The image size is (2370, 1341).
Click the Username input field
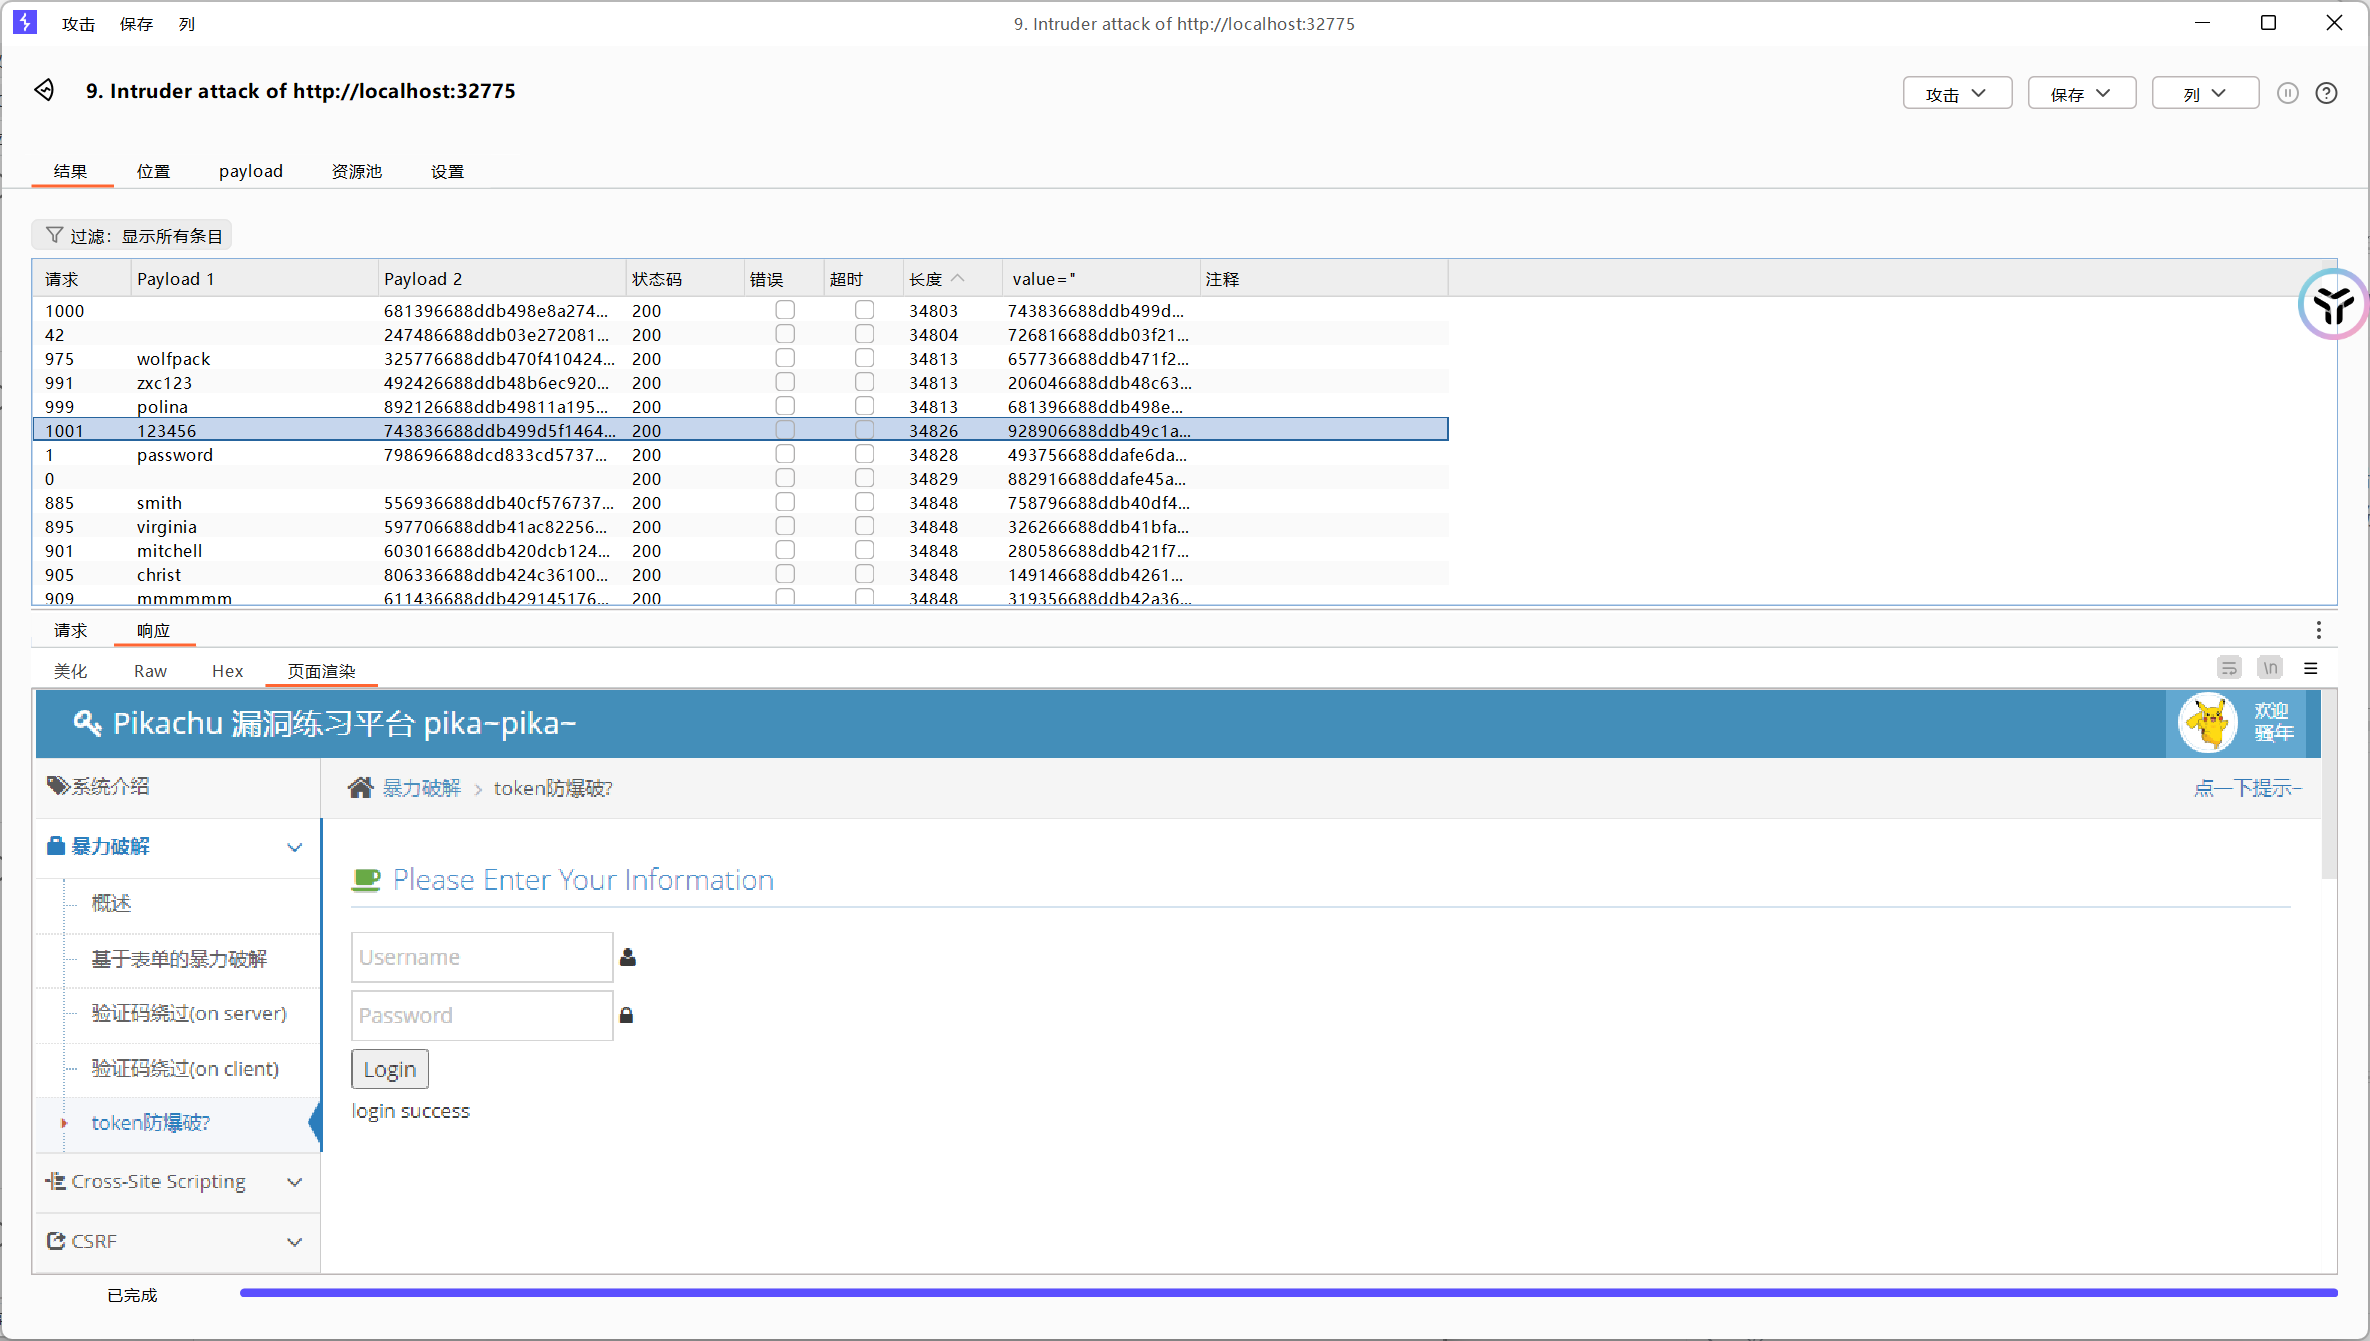tap(481, 957)
